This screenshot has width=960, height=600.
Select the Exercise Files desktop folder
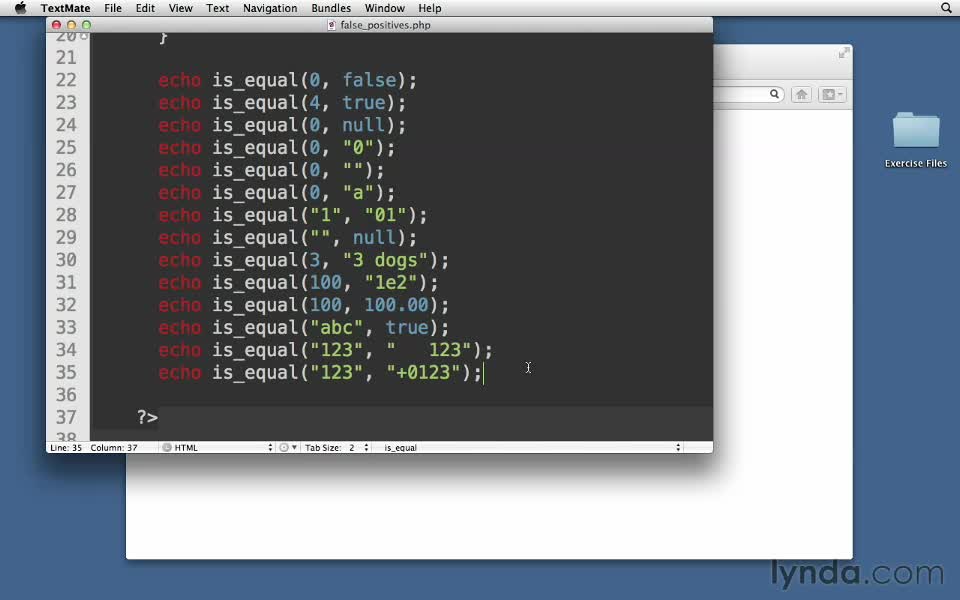(x=916, y=139)
